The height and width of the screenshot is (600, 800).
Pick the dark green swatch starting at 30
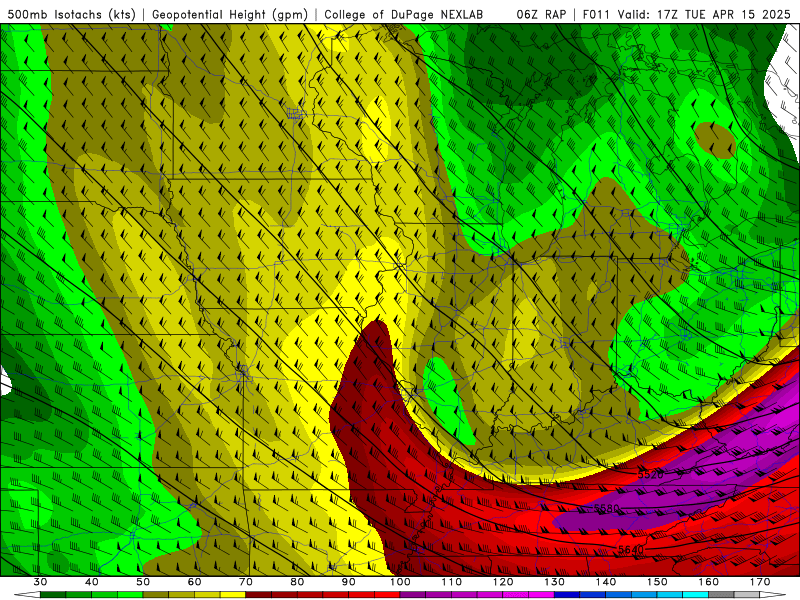pos(53,595)
